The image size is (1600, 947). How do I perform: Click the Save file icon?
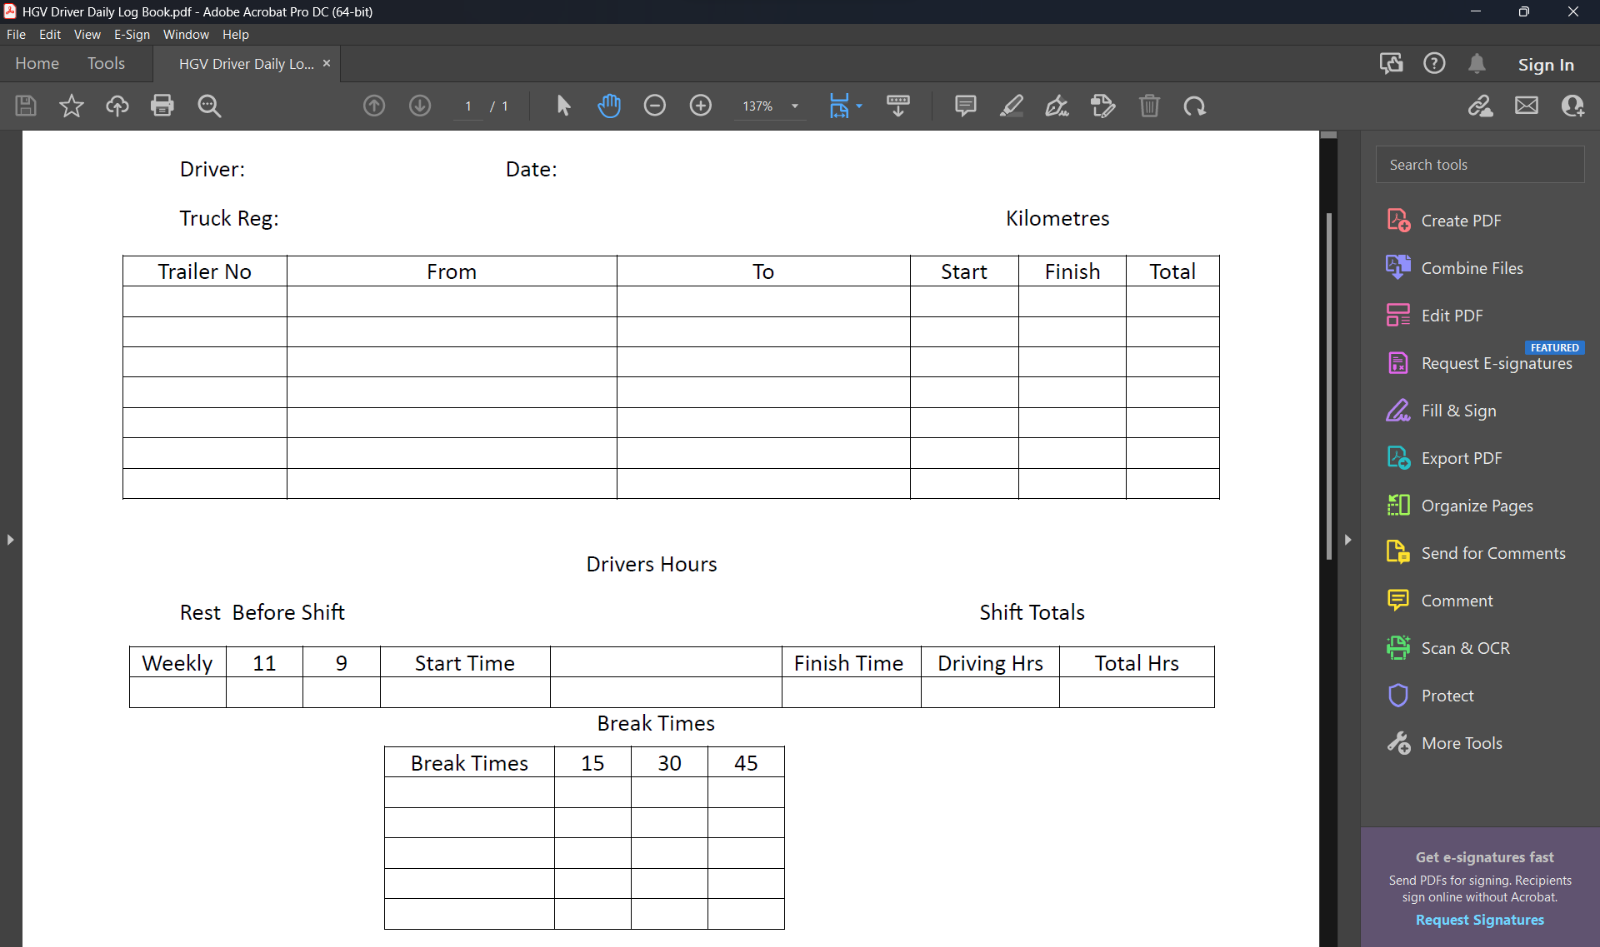(x=26, y=105)
